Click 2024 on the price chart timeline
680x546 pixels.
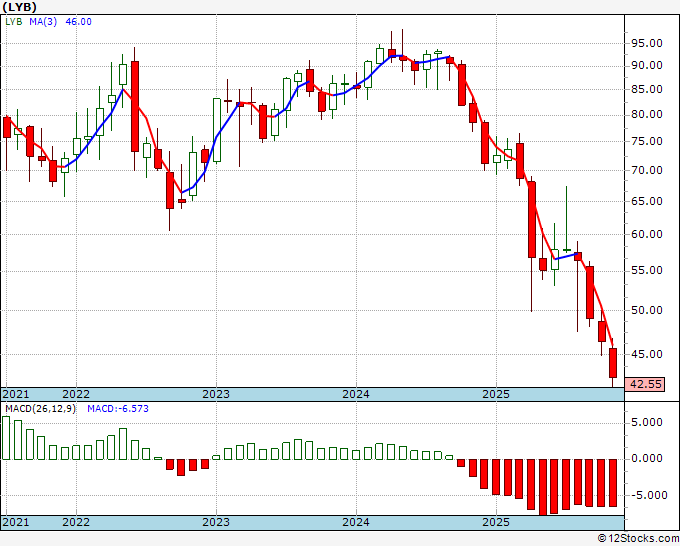point(356,395)
